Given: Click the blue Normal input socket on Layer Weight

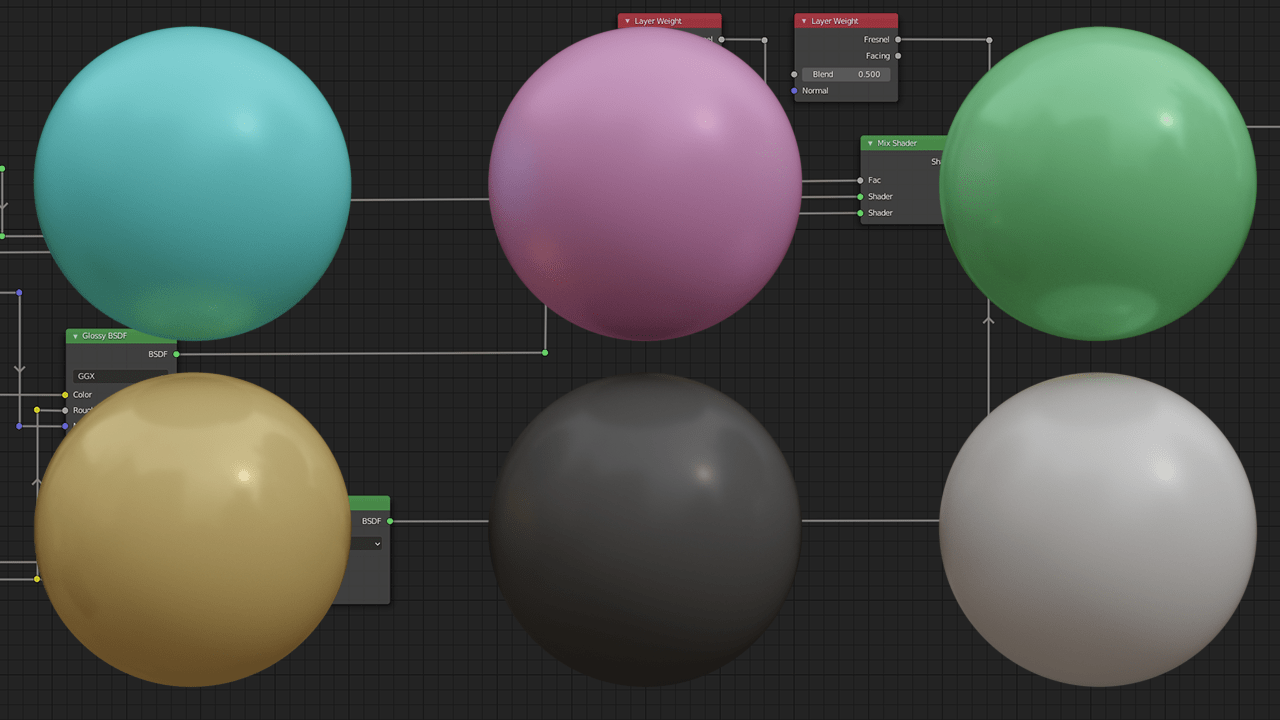Looking at the screenshot, I should (794, 90).
